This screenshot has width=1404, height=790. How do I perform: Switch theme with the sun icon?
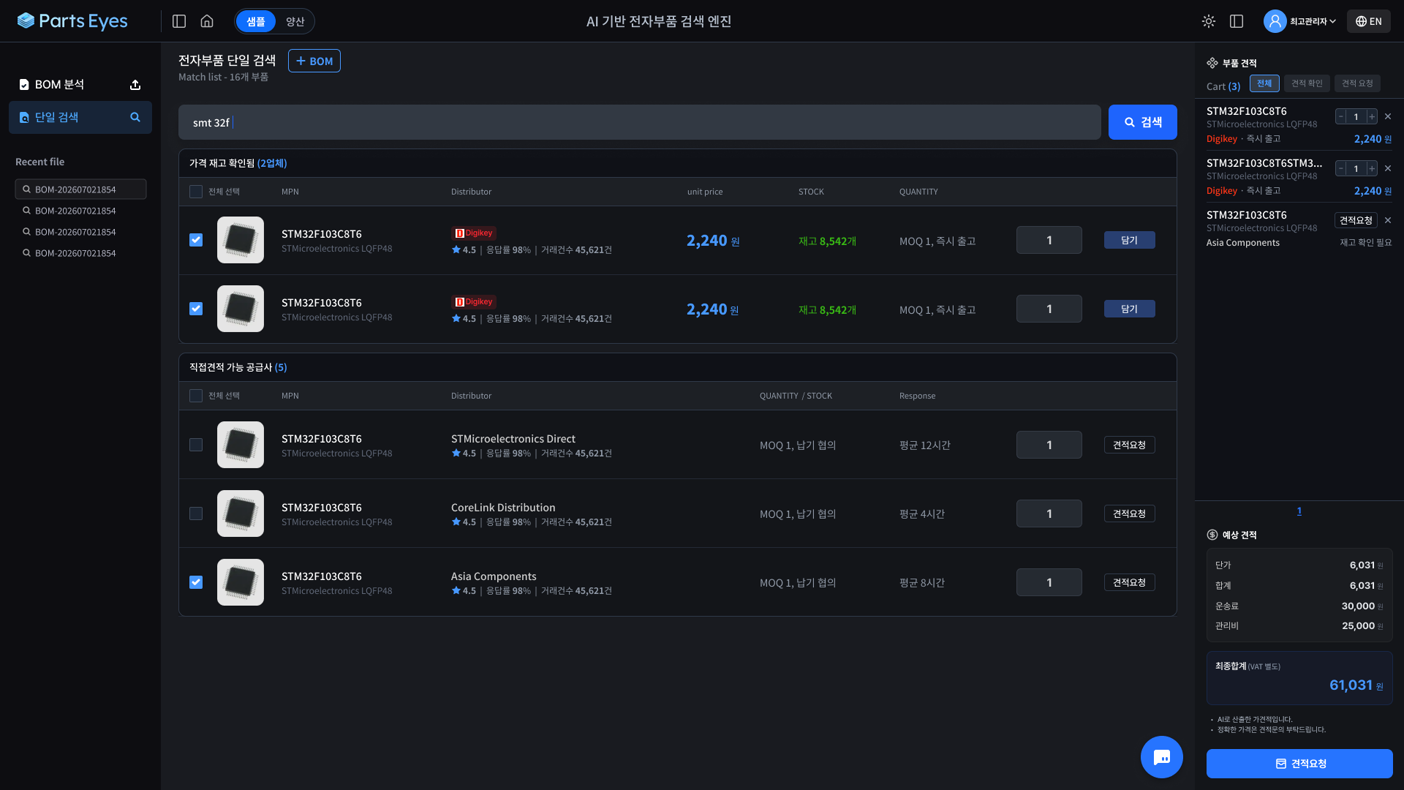[1209, 21]
